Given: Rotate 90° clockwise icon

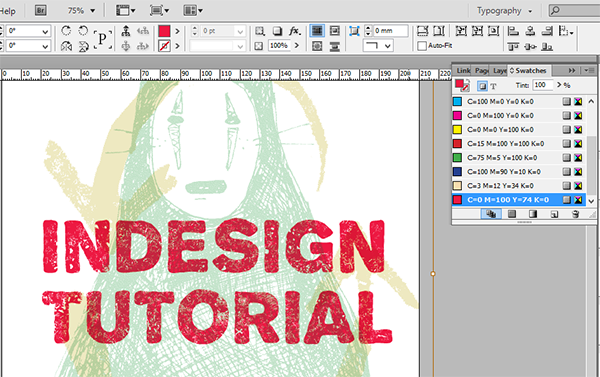Looking at the screenshot, I should tap(66, 31).
